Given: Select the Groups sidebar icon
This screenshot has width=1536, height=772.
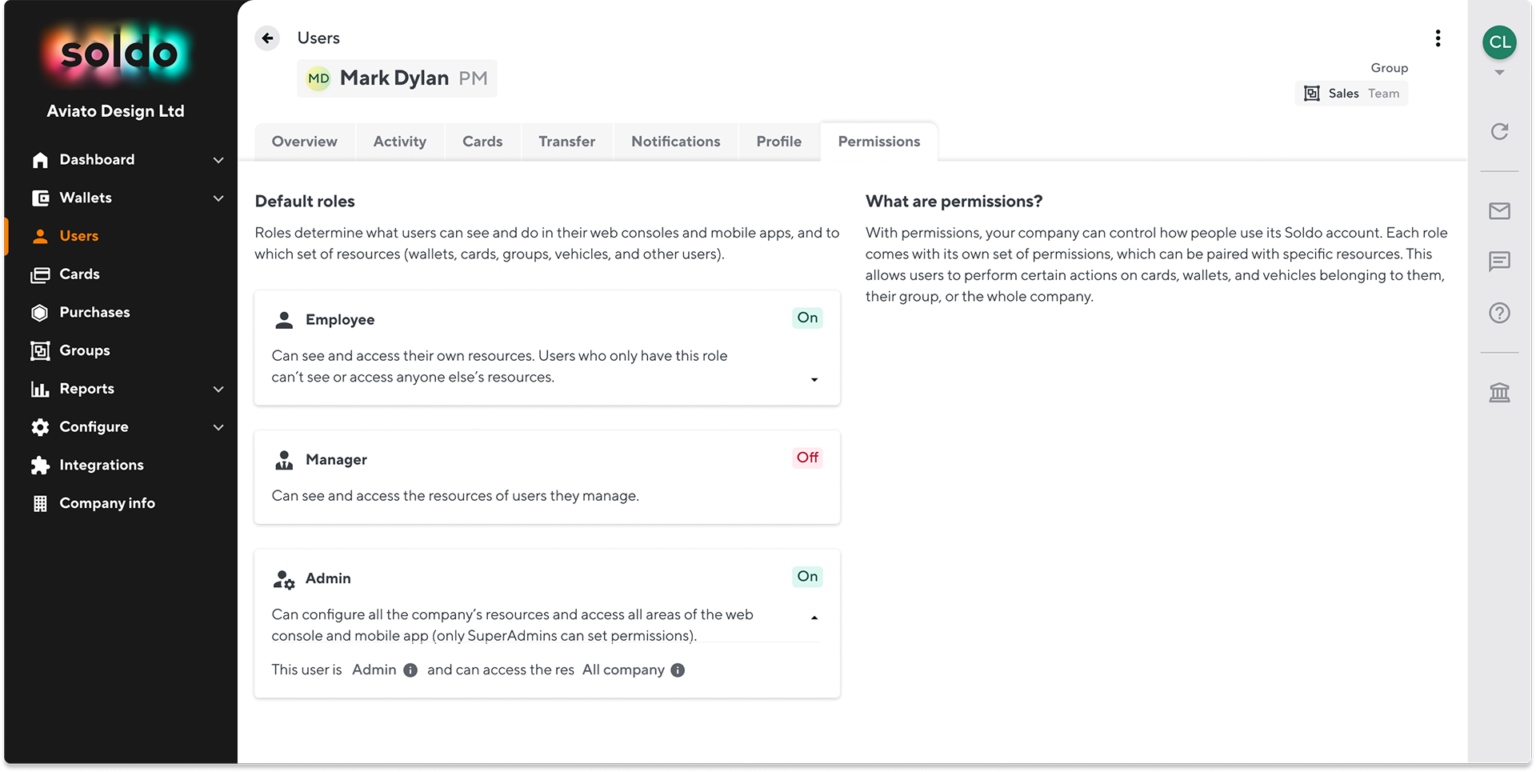Looking at the screenshot, I should 40,350.
